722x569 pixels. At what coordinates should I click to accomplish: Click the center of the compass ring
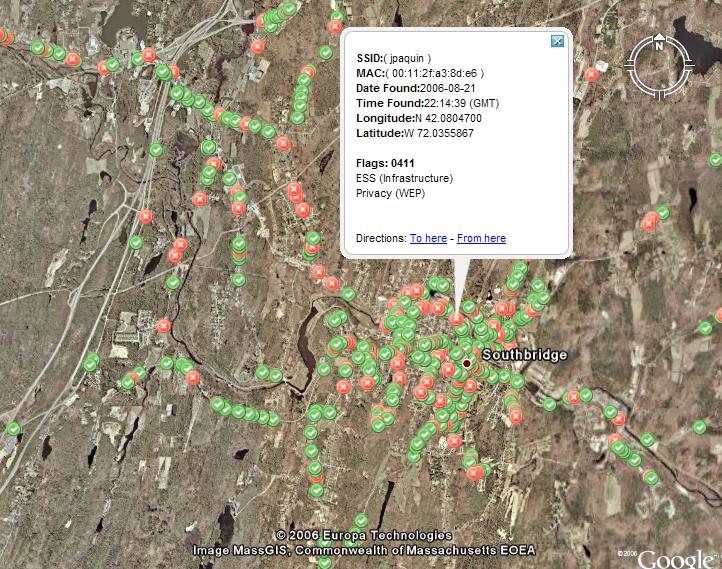659,67
